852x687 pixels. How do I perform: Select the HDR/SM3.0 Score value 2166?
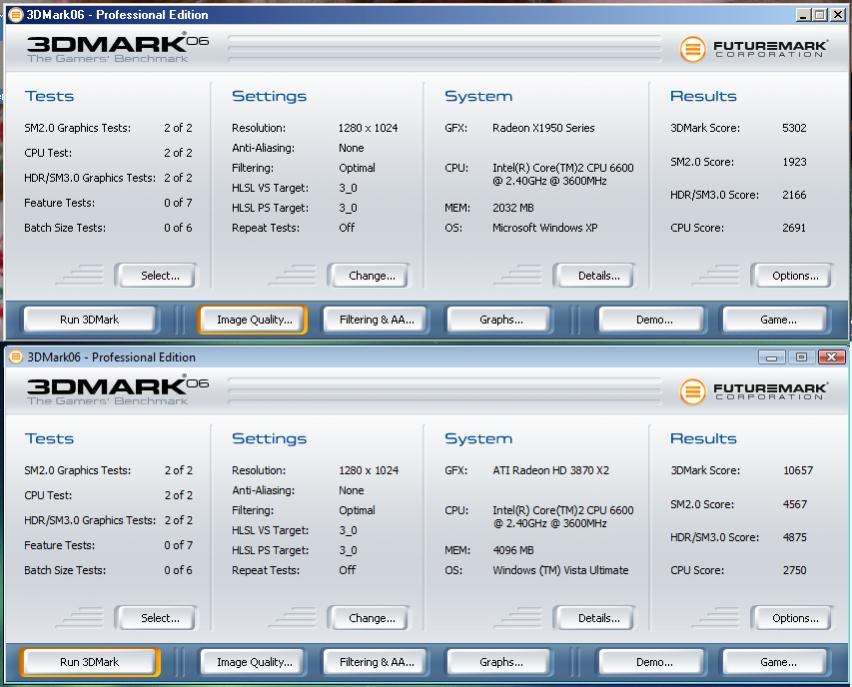[794, 195]
